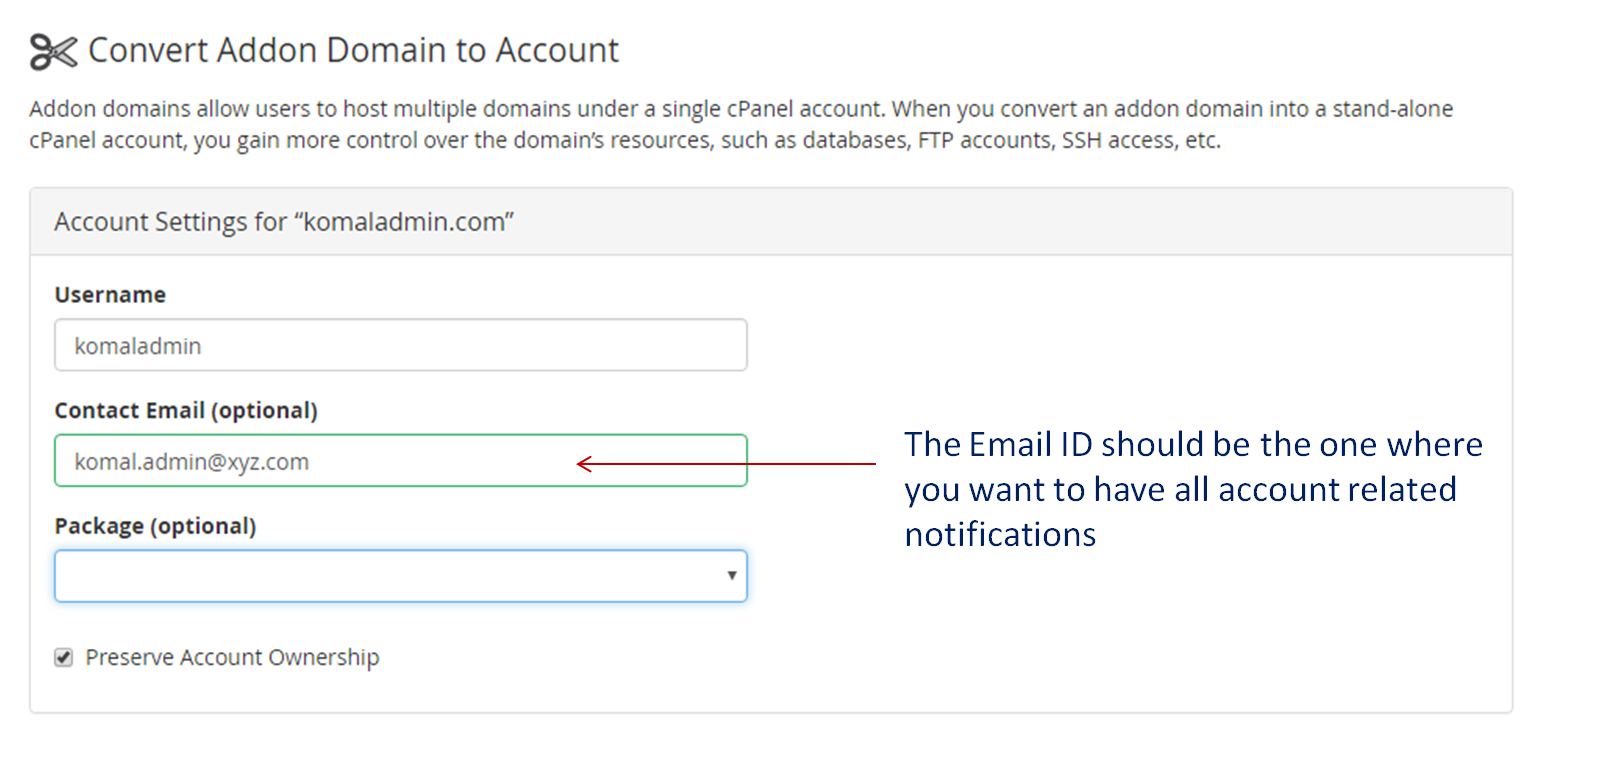Click the empty area of the Package select box
Viewport: 1602px width, 777px height.
click(390, 576)
